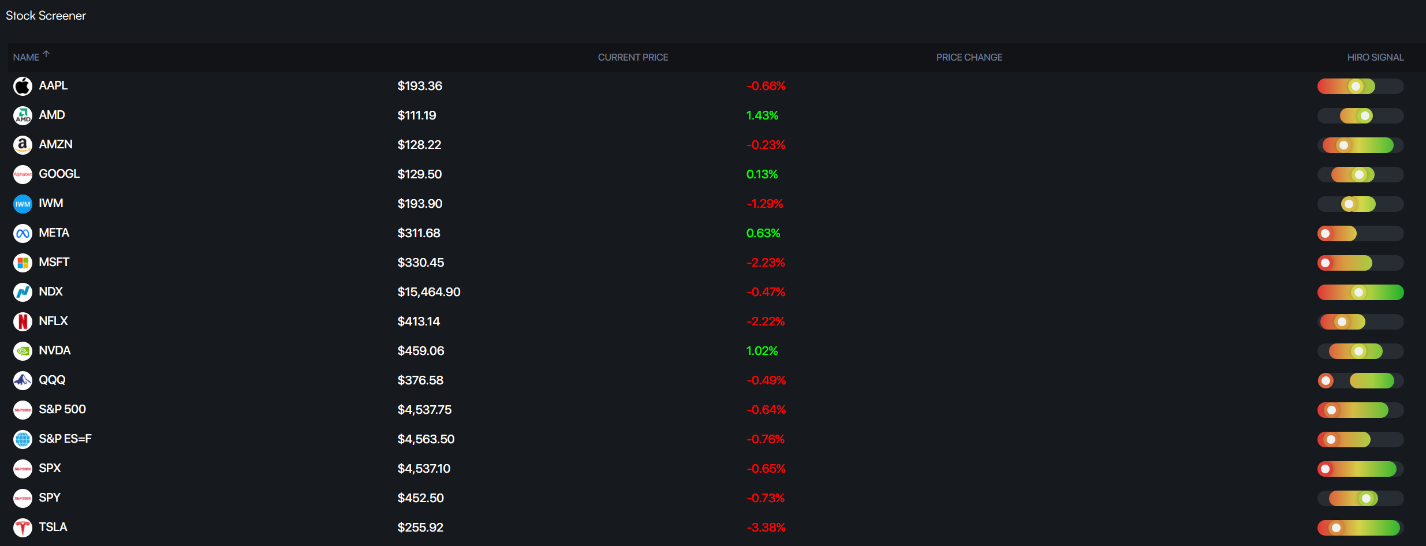This screenshot has width=1426, height=546.
Task: Select the NVDA ticker name
Action: pyautogui.click(x=55, y=351)
